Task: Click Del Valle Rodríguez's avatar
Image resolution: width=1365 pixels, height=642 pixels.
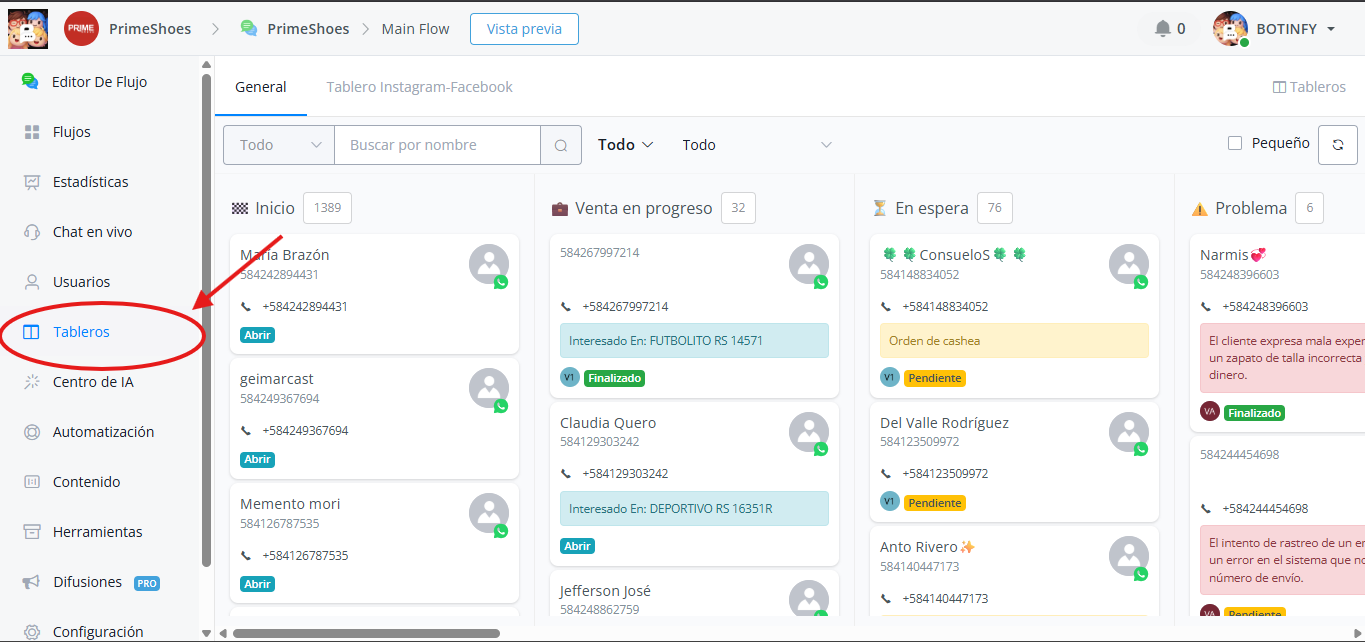Action: click(x=1128, y=432)
